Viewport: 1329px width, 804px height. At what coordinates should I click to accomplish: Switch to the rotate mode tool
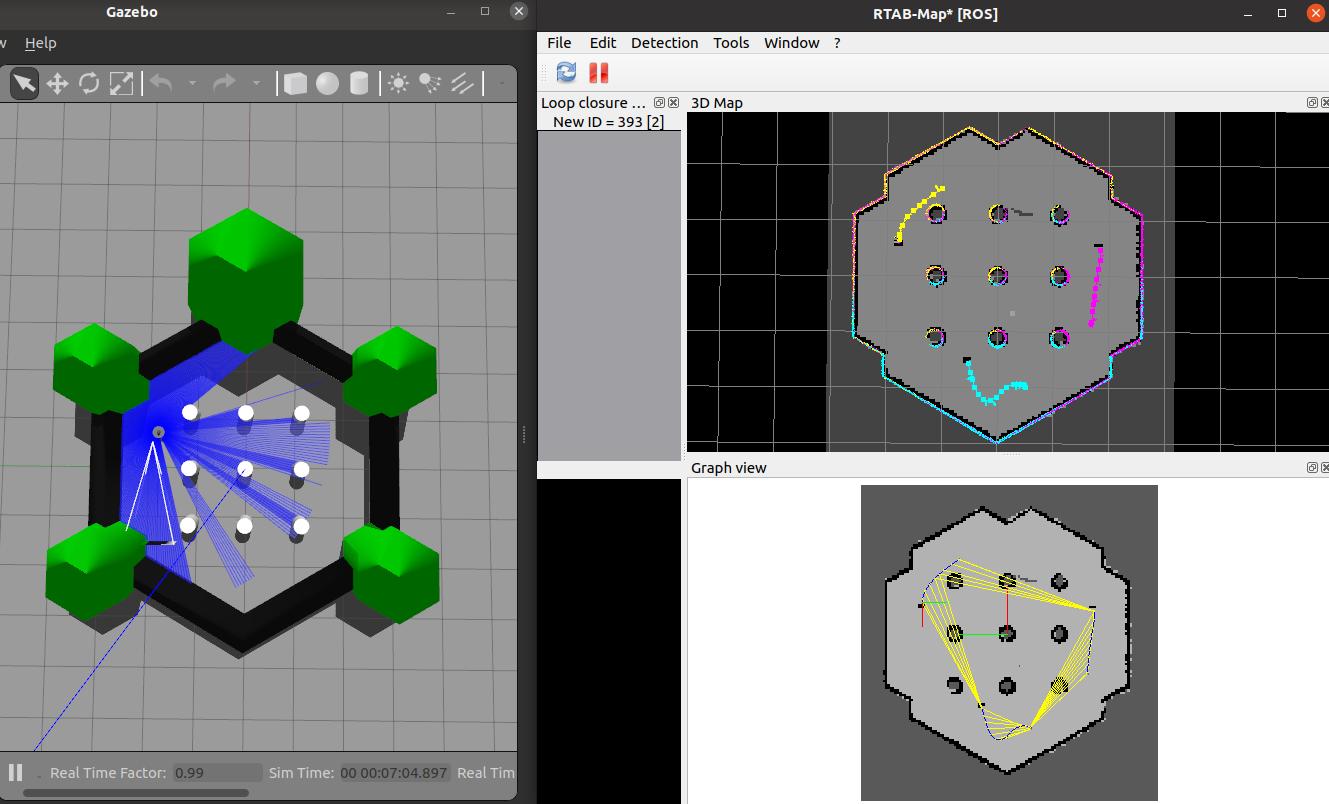point(89,83)
